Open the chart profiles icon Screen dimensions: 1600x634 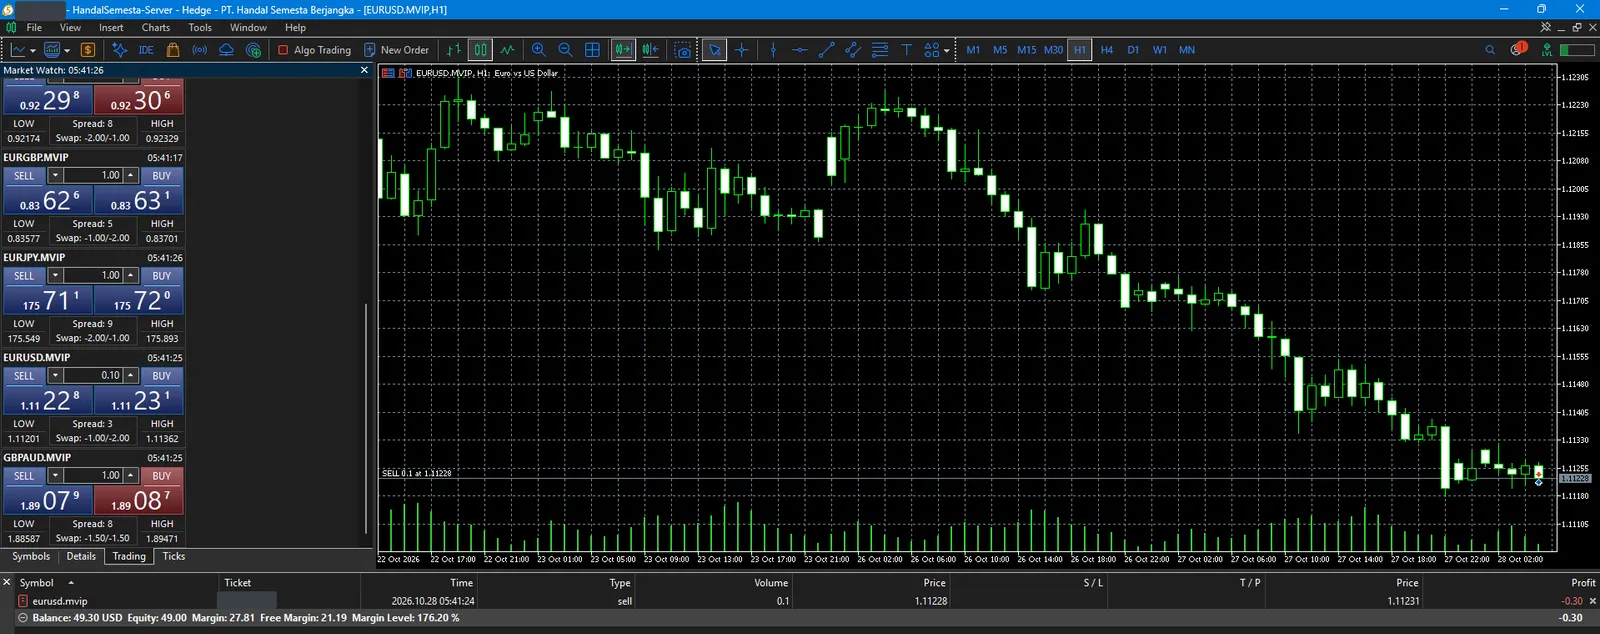pyautogui.click(x=52, y=50)
